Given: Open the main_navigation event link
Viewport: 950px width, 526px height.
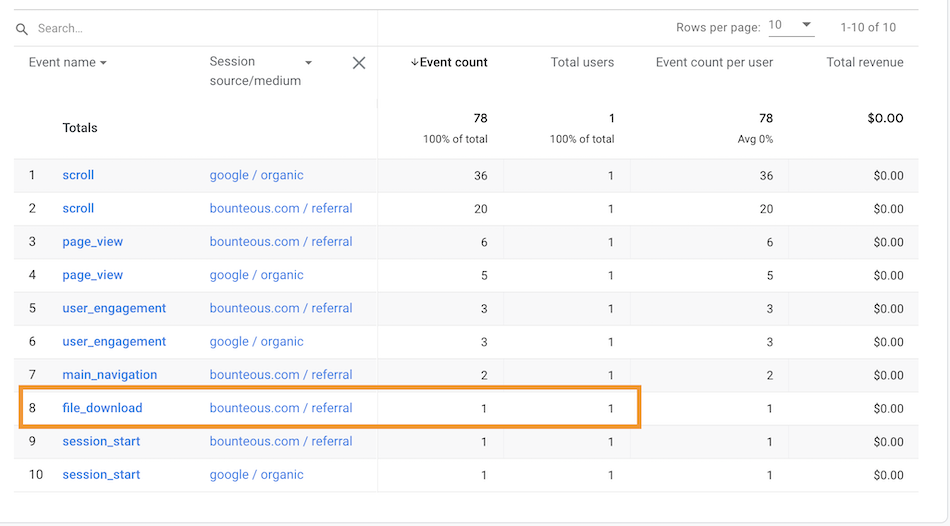Looking at the screenshot, I should (x=109, y=375).
